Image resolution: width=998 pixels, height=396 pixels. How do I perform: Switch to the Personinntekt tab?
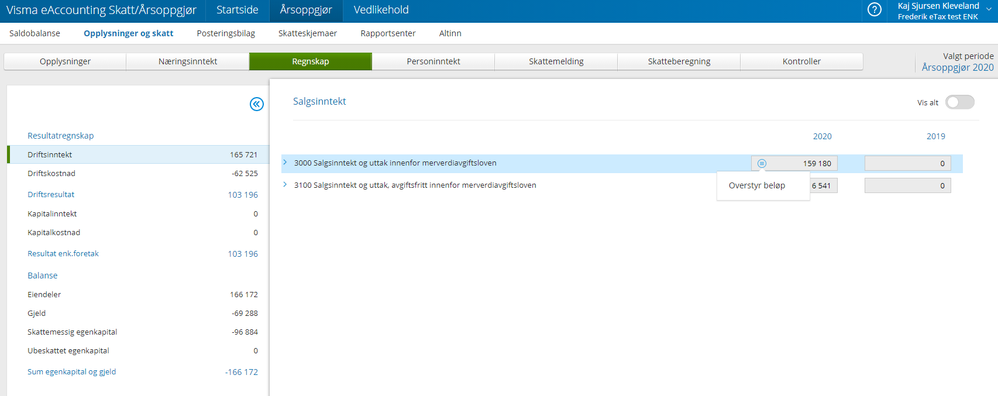point(433,62)
